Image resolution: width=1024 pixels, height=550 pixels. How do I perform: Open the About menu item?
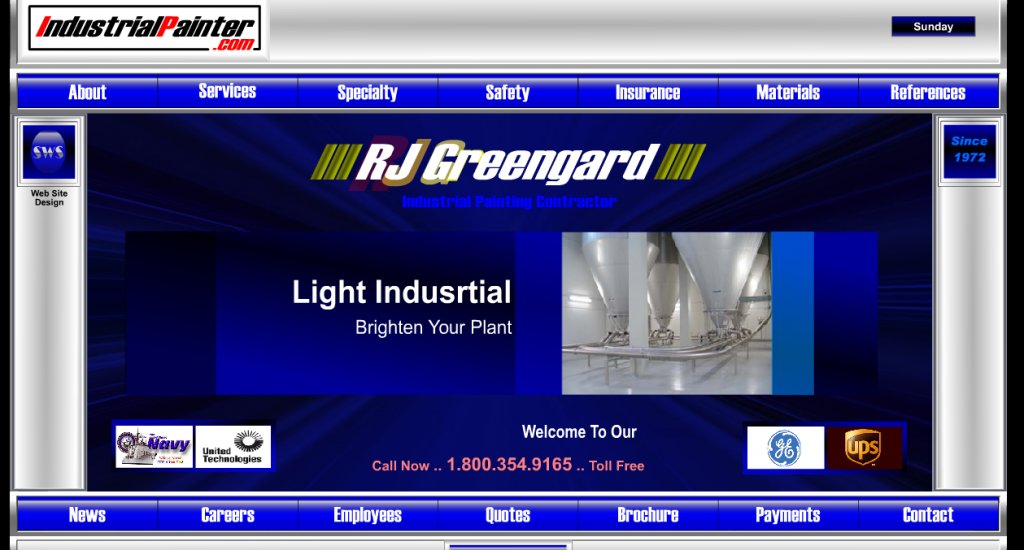(88, 92)
